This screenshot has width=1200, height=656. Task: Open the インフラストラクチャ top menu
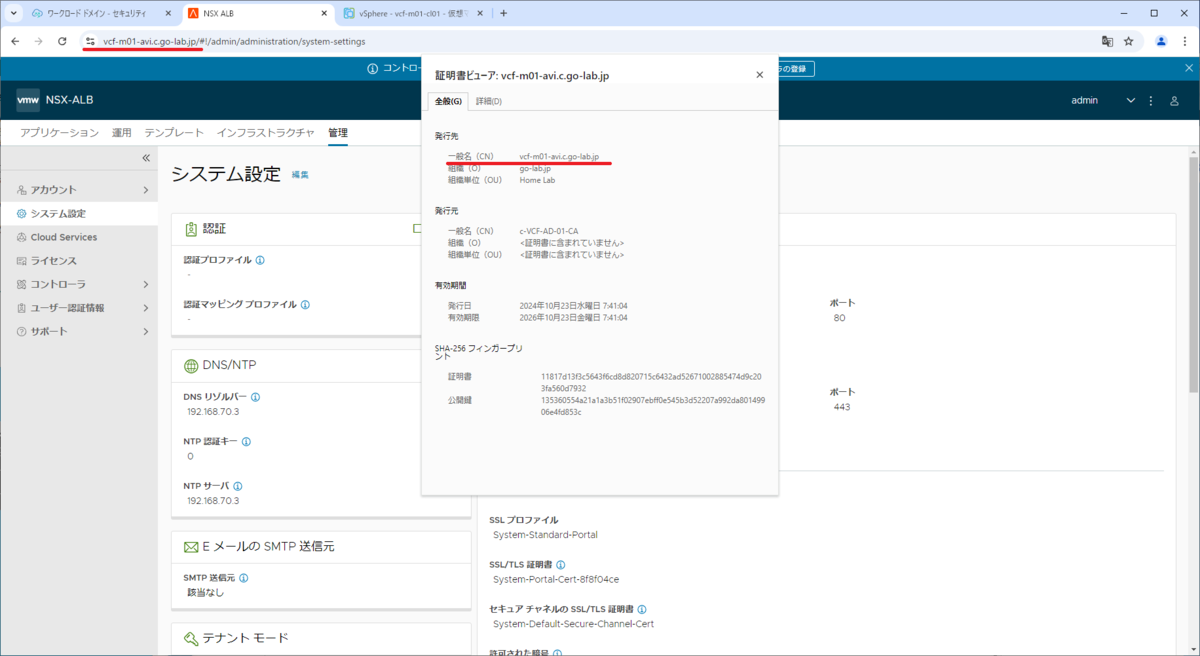pyautogui.click(x=266, y=132)
